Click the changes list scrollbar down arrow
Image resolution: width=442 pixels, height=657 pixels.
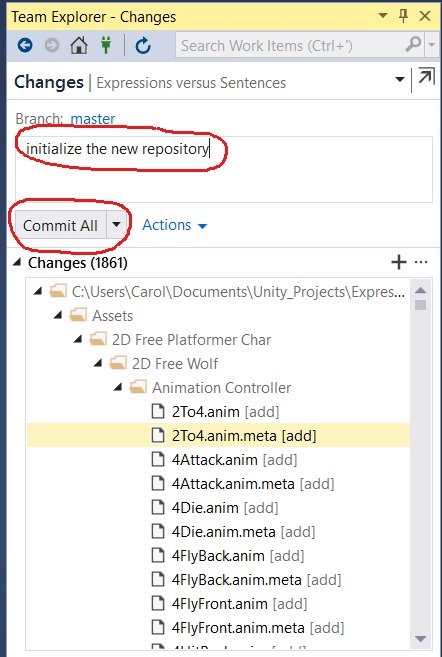tap(420, 639)
